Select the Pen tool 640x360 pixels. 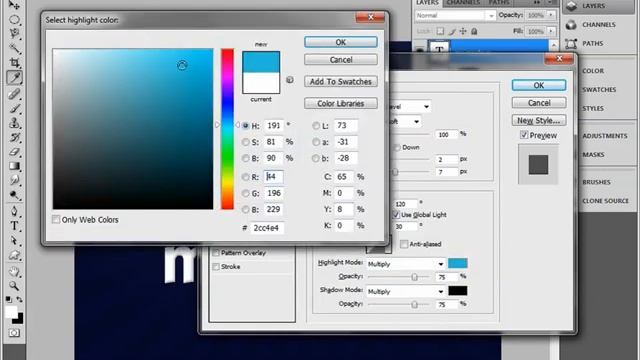pos(14,211)
